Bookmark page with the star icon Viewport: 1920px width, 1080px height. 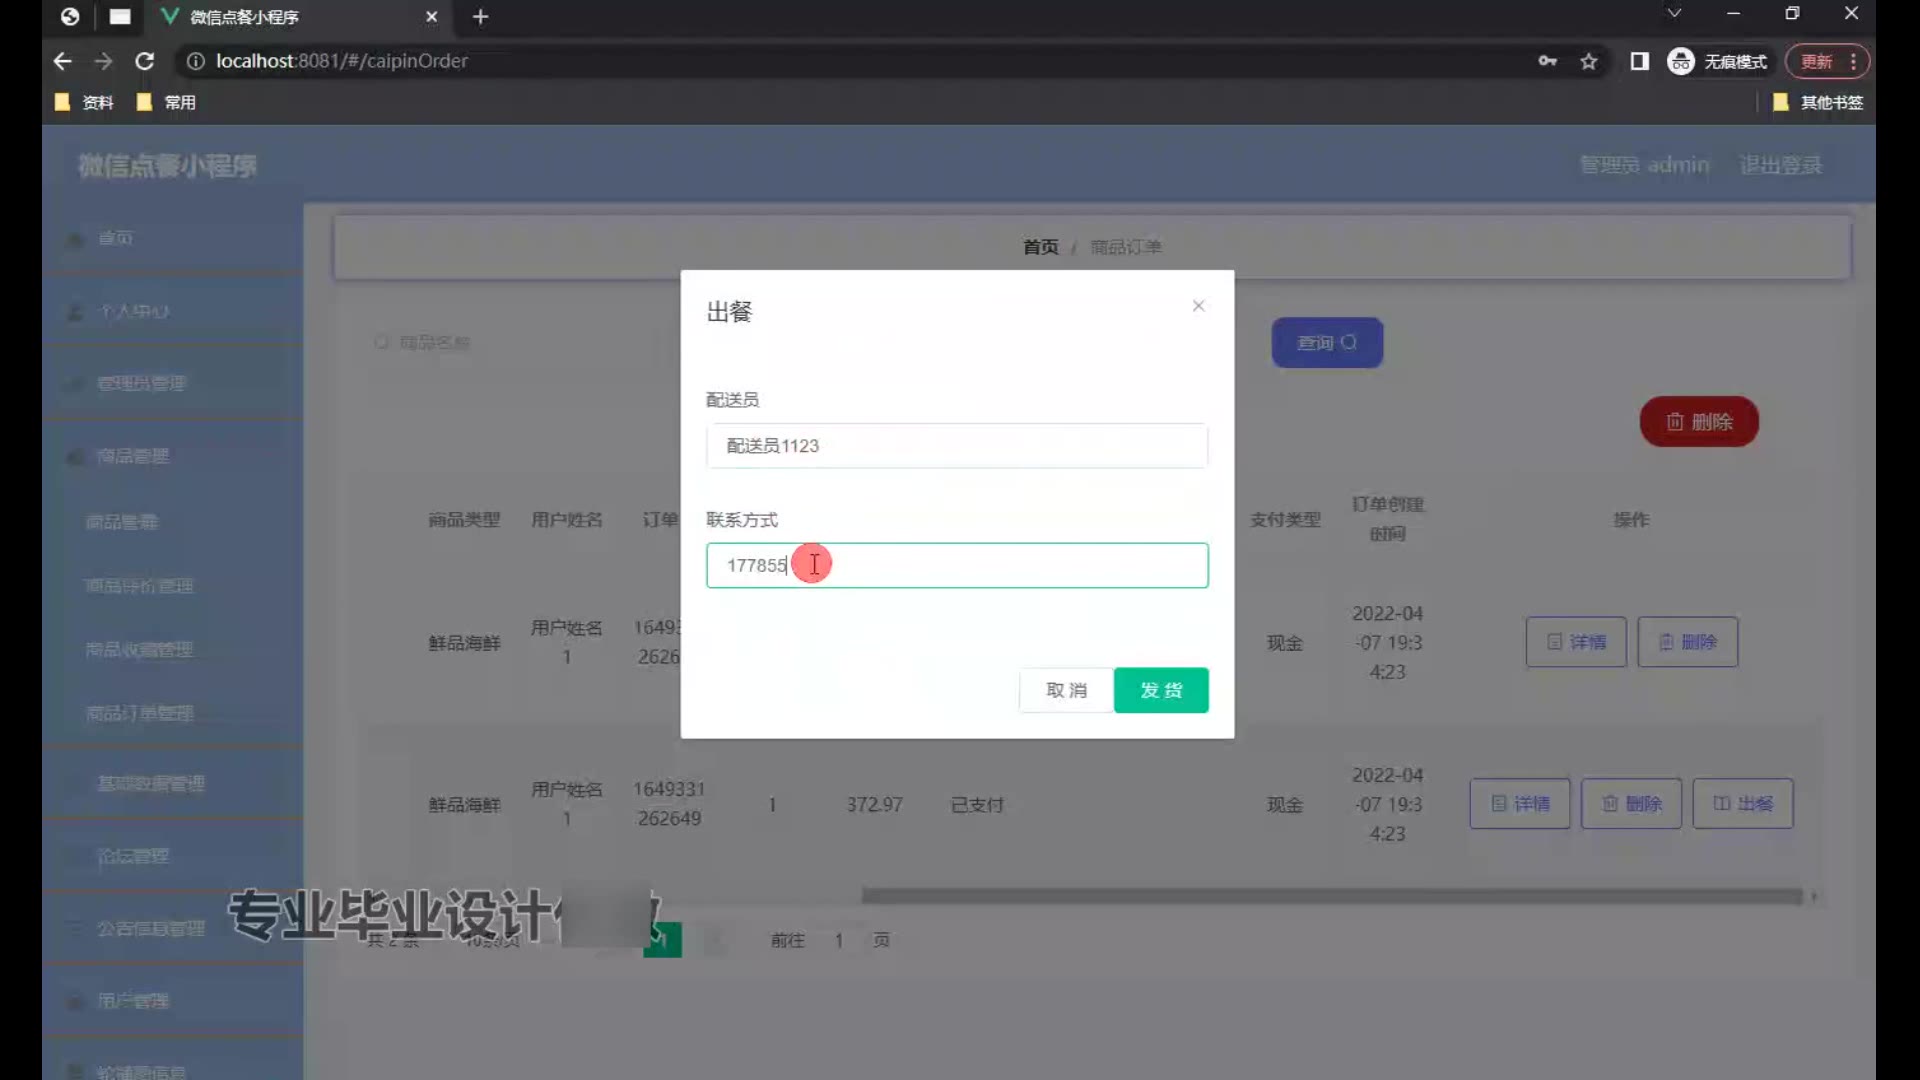tap(1589, 62)
